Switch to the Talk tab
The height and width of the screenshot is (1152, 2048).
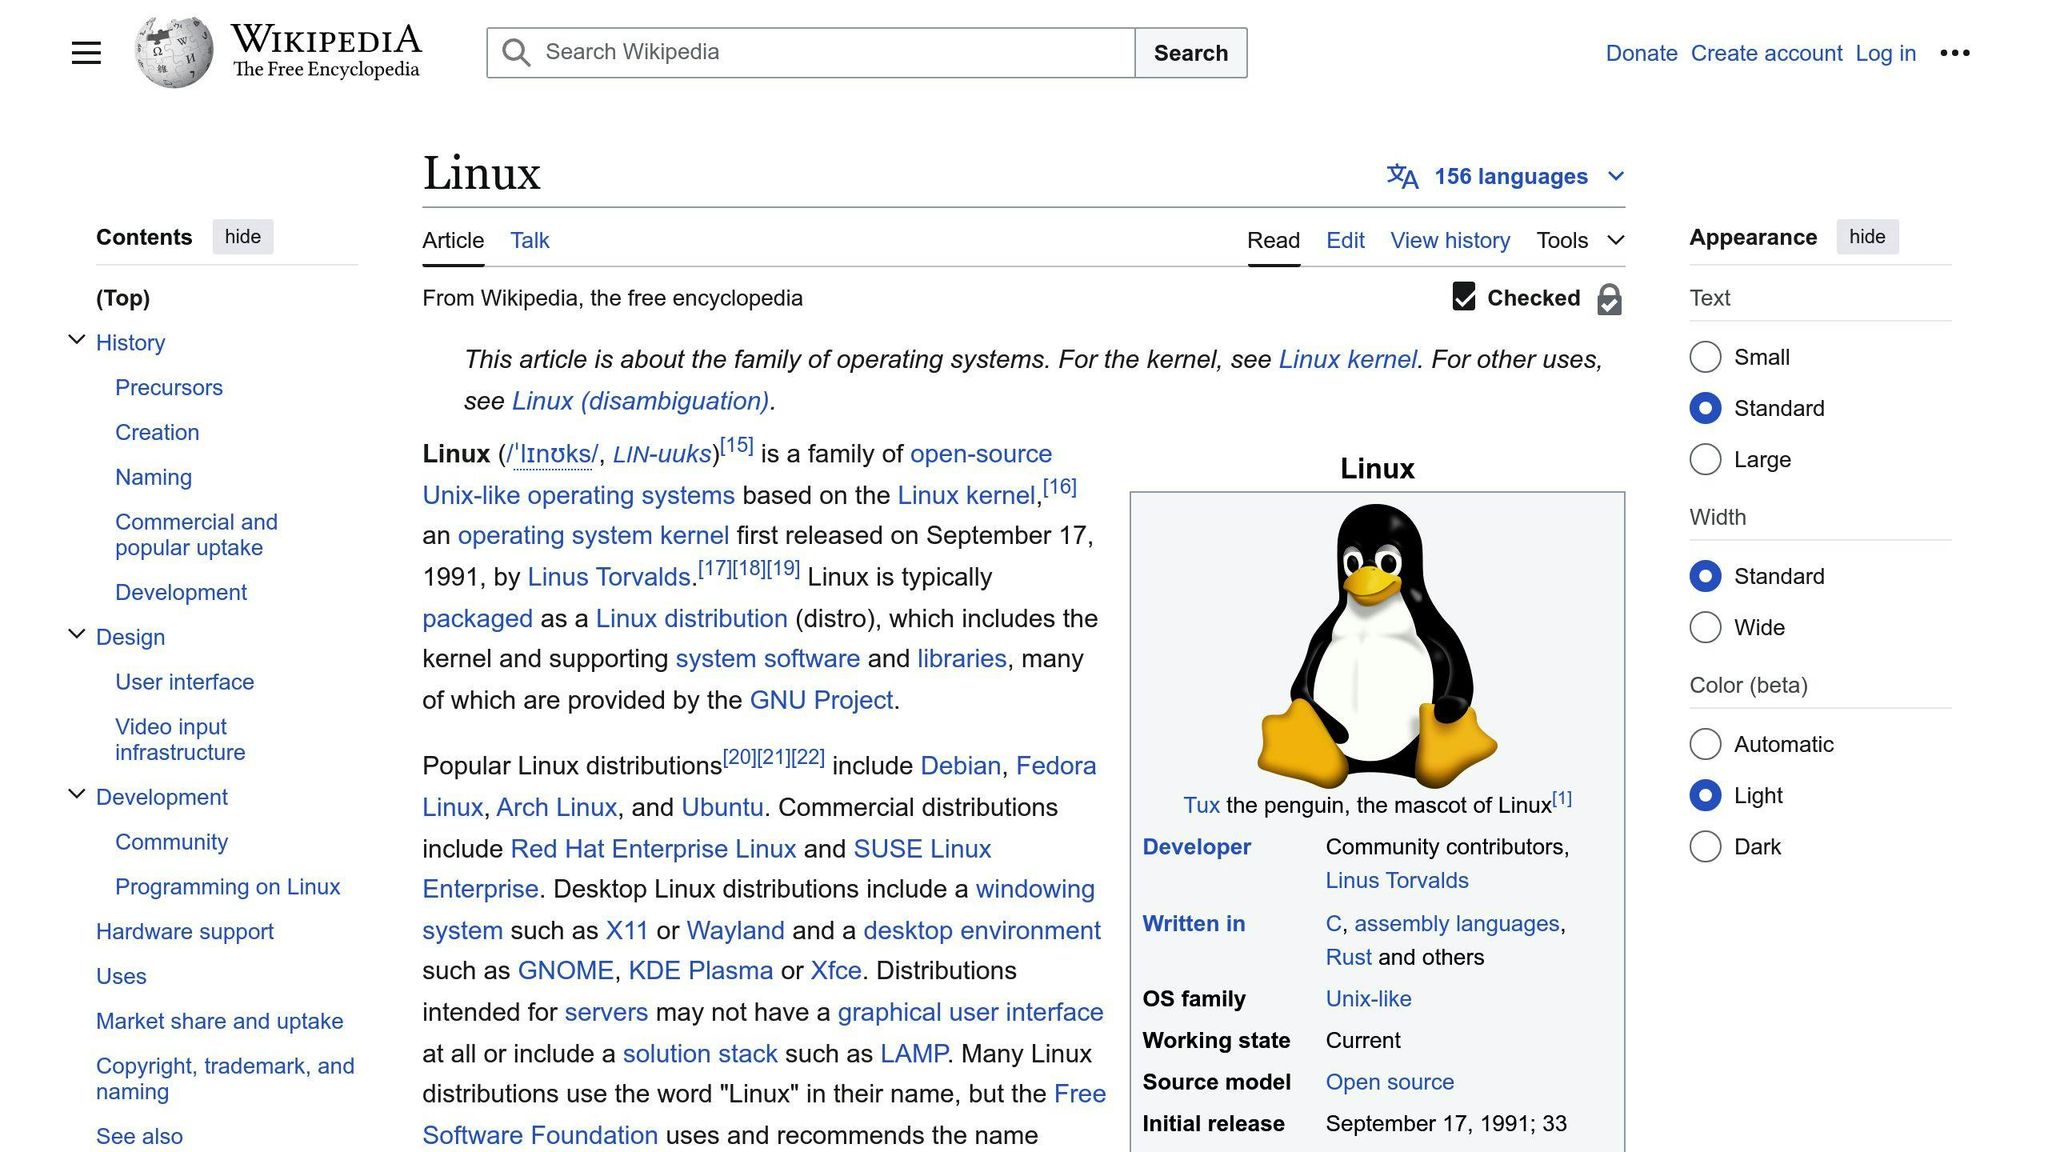pyautogui.click(x=529, y=240)
